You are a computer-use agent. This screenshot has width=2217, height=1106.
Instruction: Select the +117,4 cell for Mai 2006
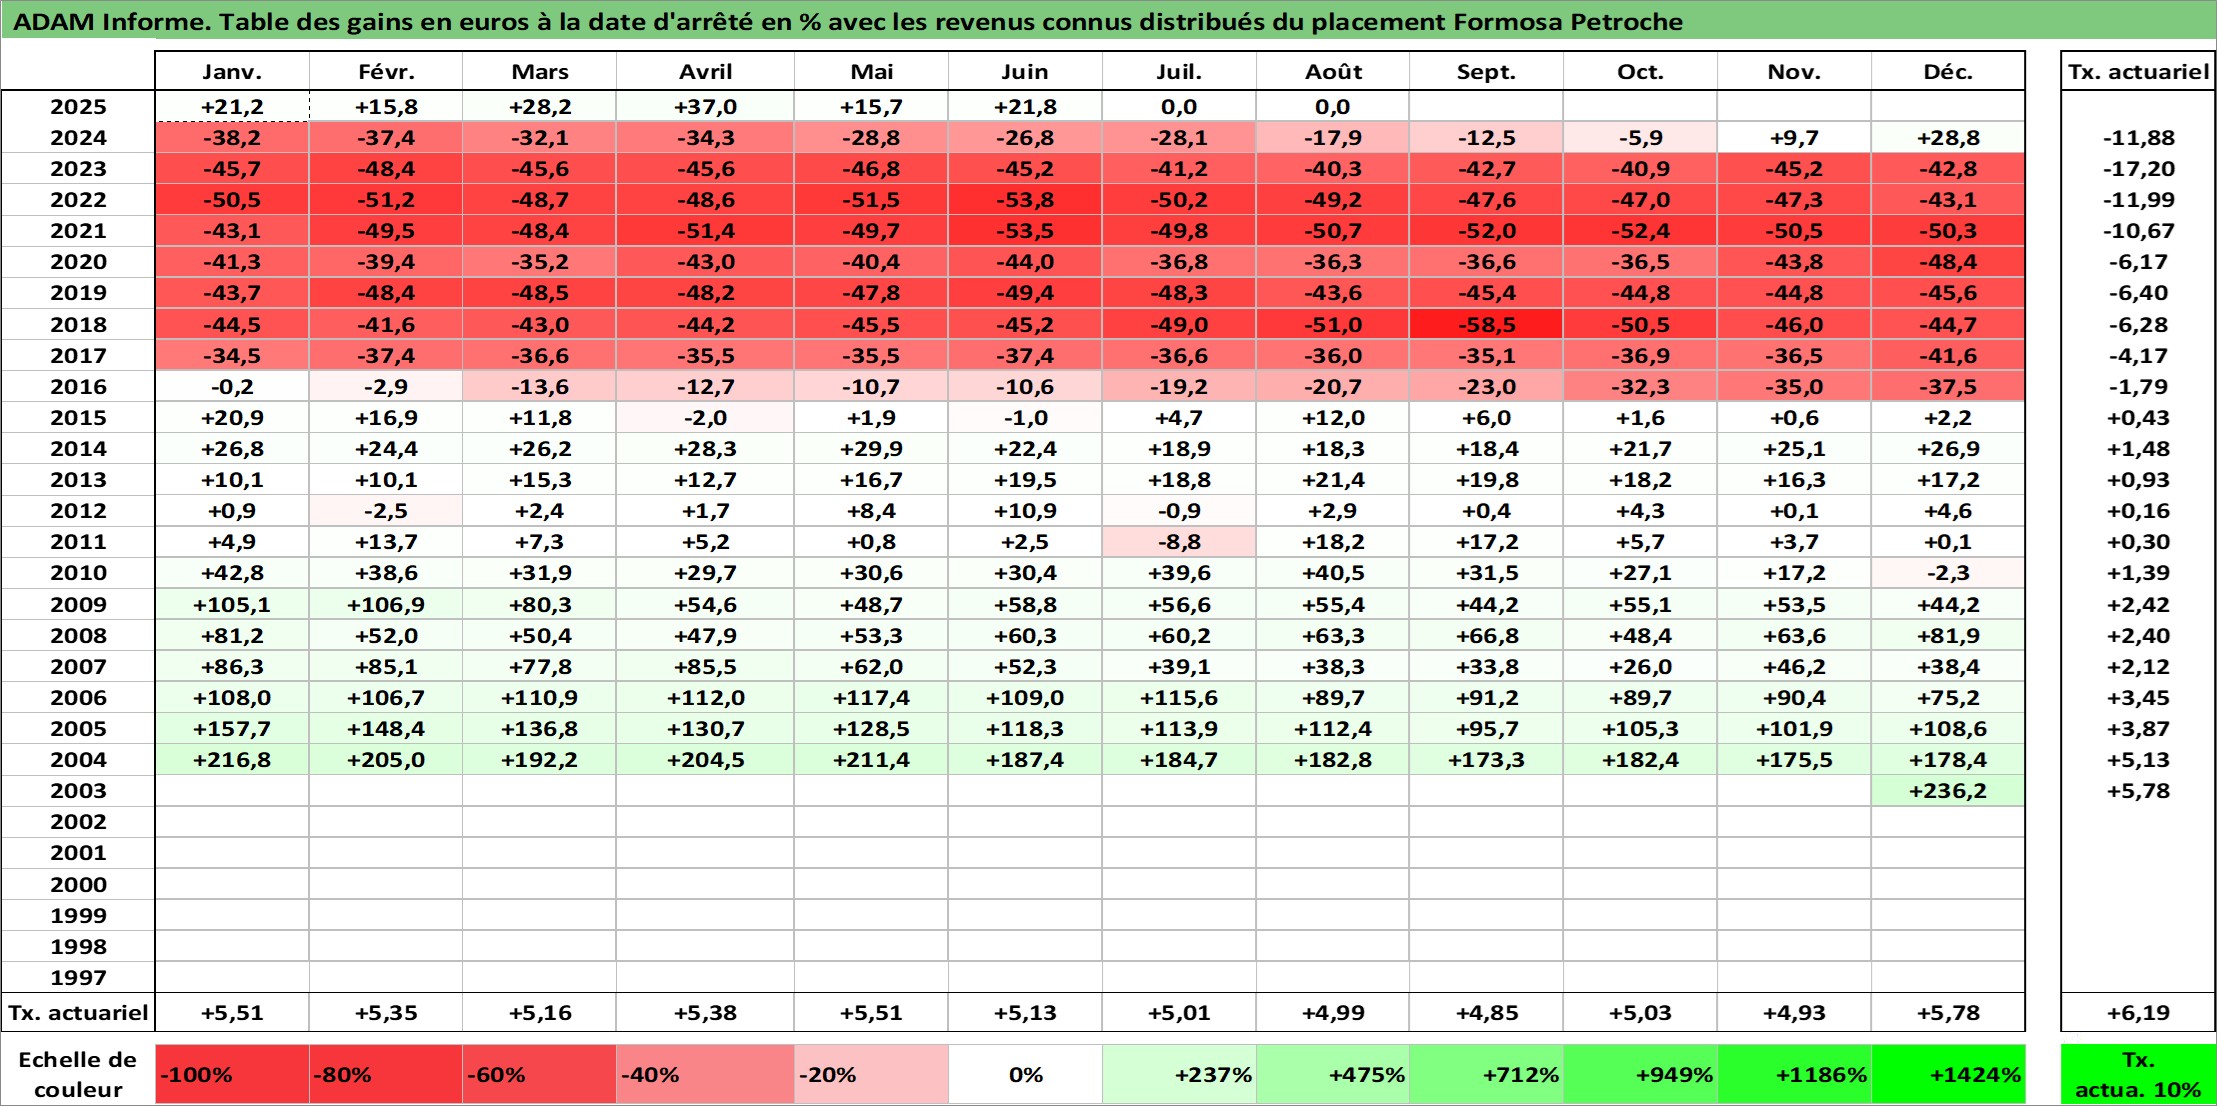click(871, 698)
